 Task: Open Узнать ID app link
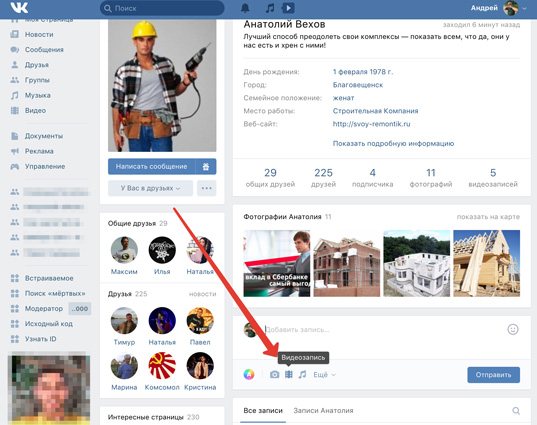(40, 339)
